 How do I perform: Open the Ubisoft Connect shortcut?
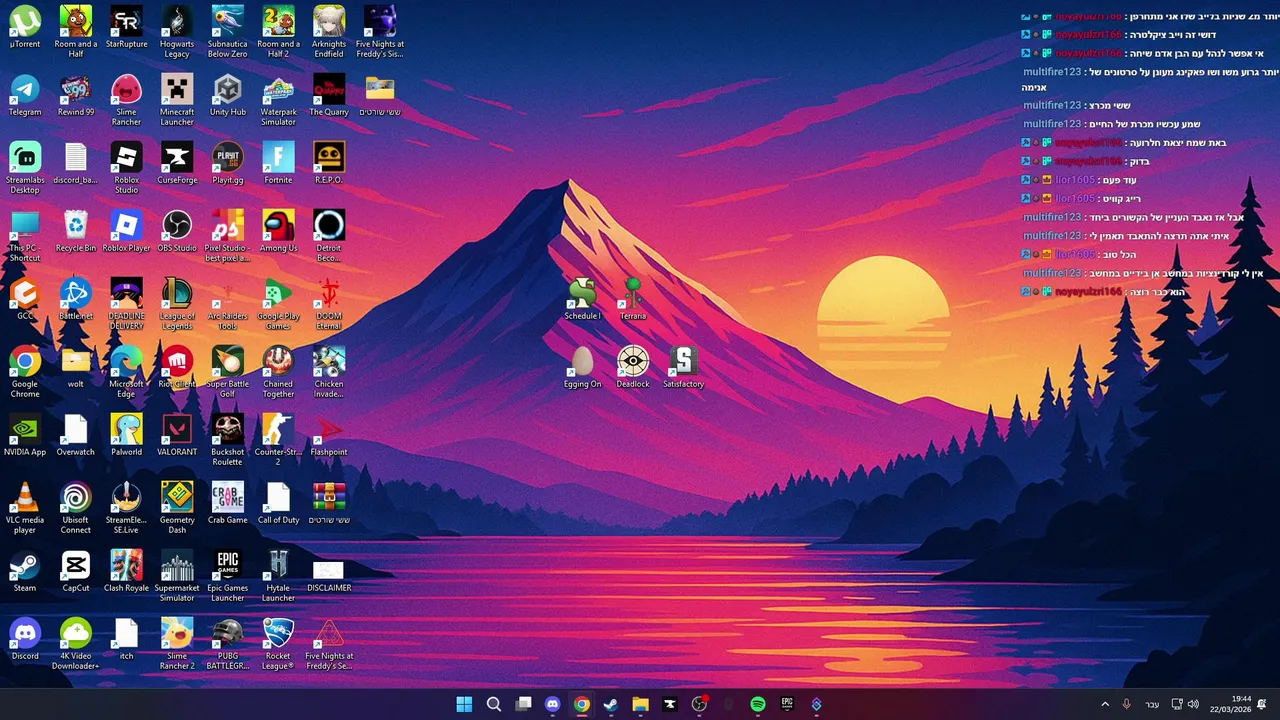tap(76, 508)
